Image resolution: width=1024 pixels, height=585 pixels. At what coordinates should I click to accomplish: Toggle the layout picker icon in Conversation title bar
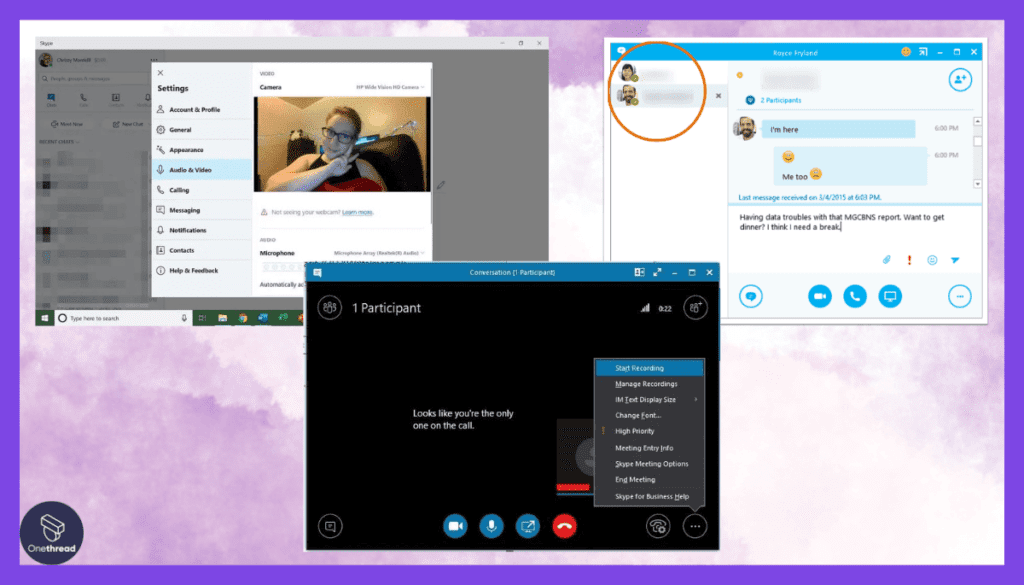[639, 272]
